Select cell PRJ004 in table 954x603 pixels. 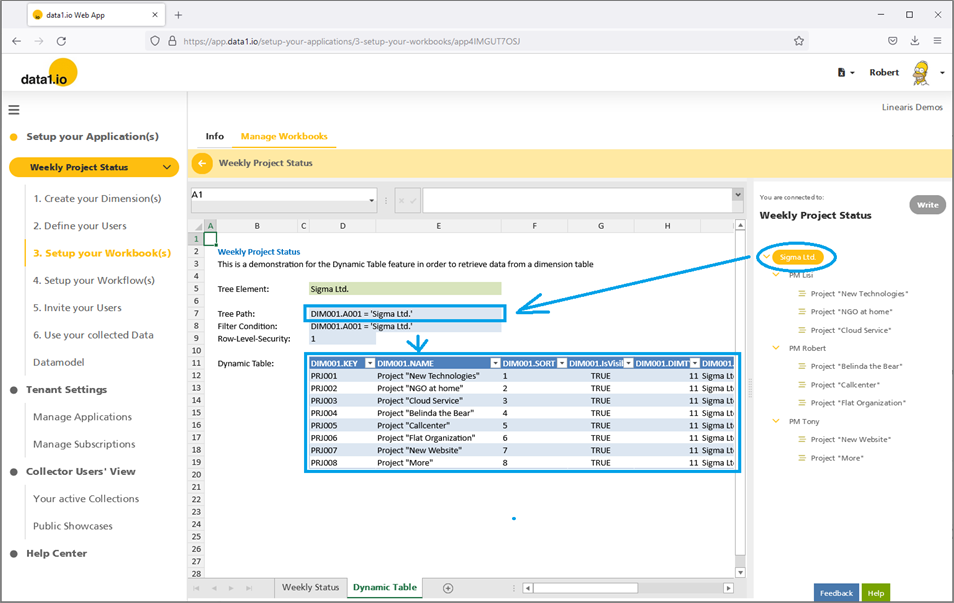pos(341,413)
